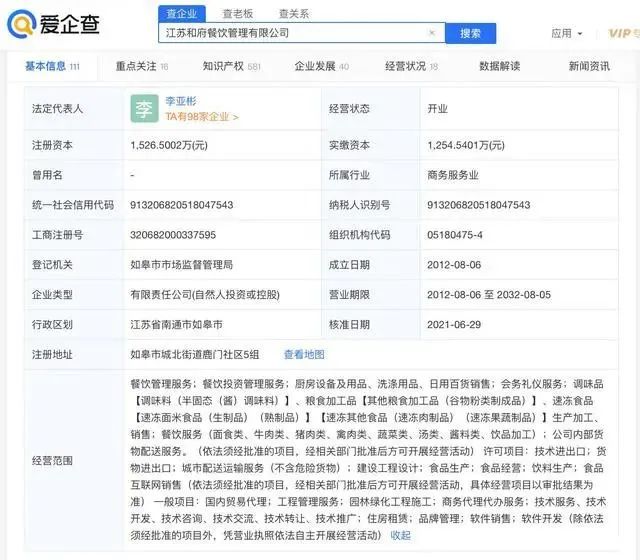Open the 企业发展 tab

[322, 66]
